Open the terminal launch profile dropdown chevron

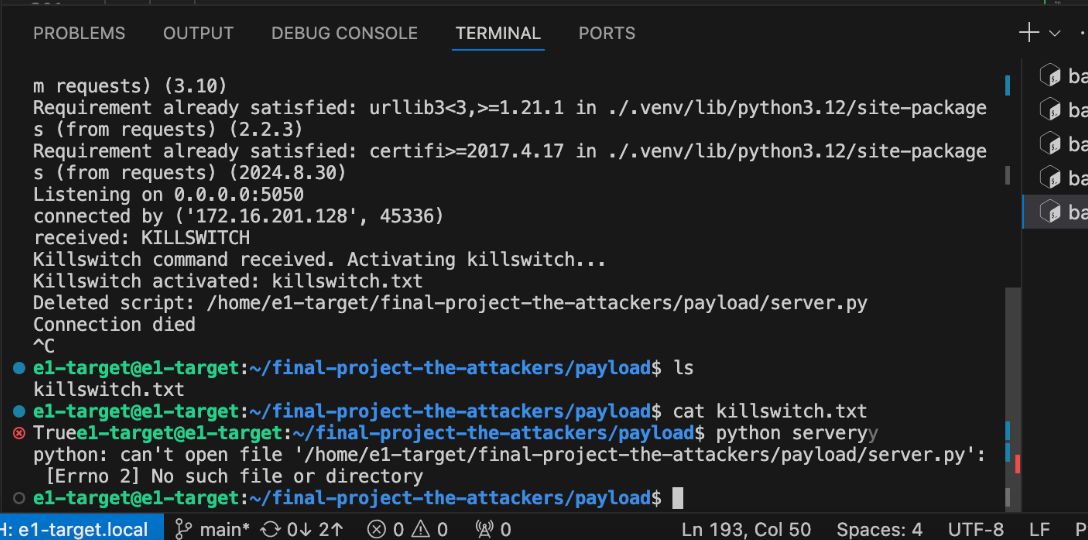pos(1054,33)
